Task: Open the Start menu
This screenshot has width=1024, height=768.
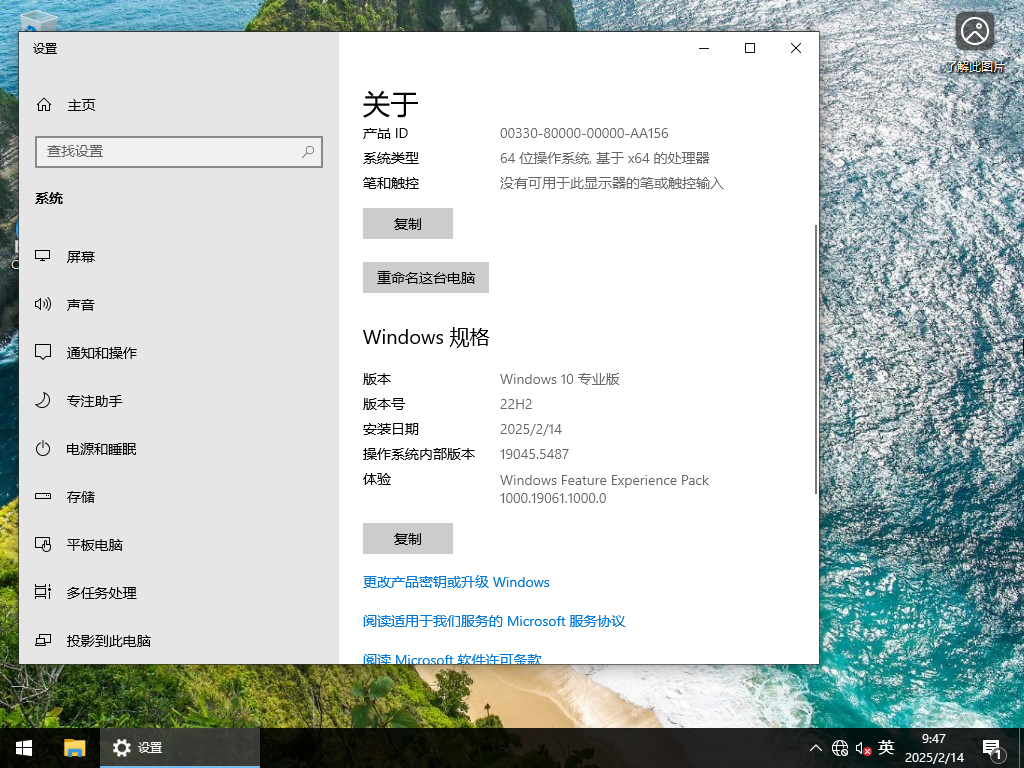Action: (23, 747)
